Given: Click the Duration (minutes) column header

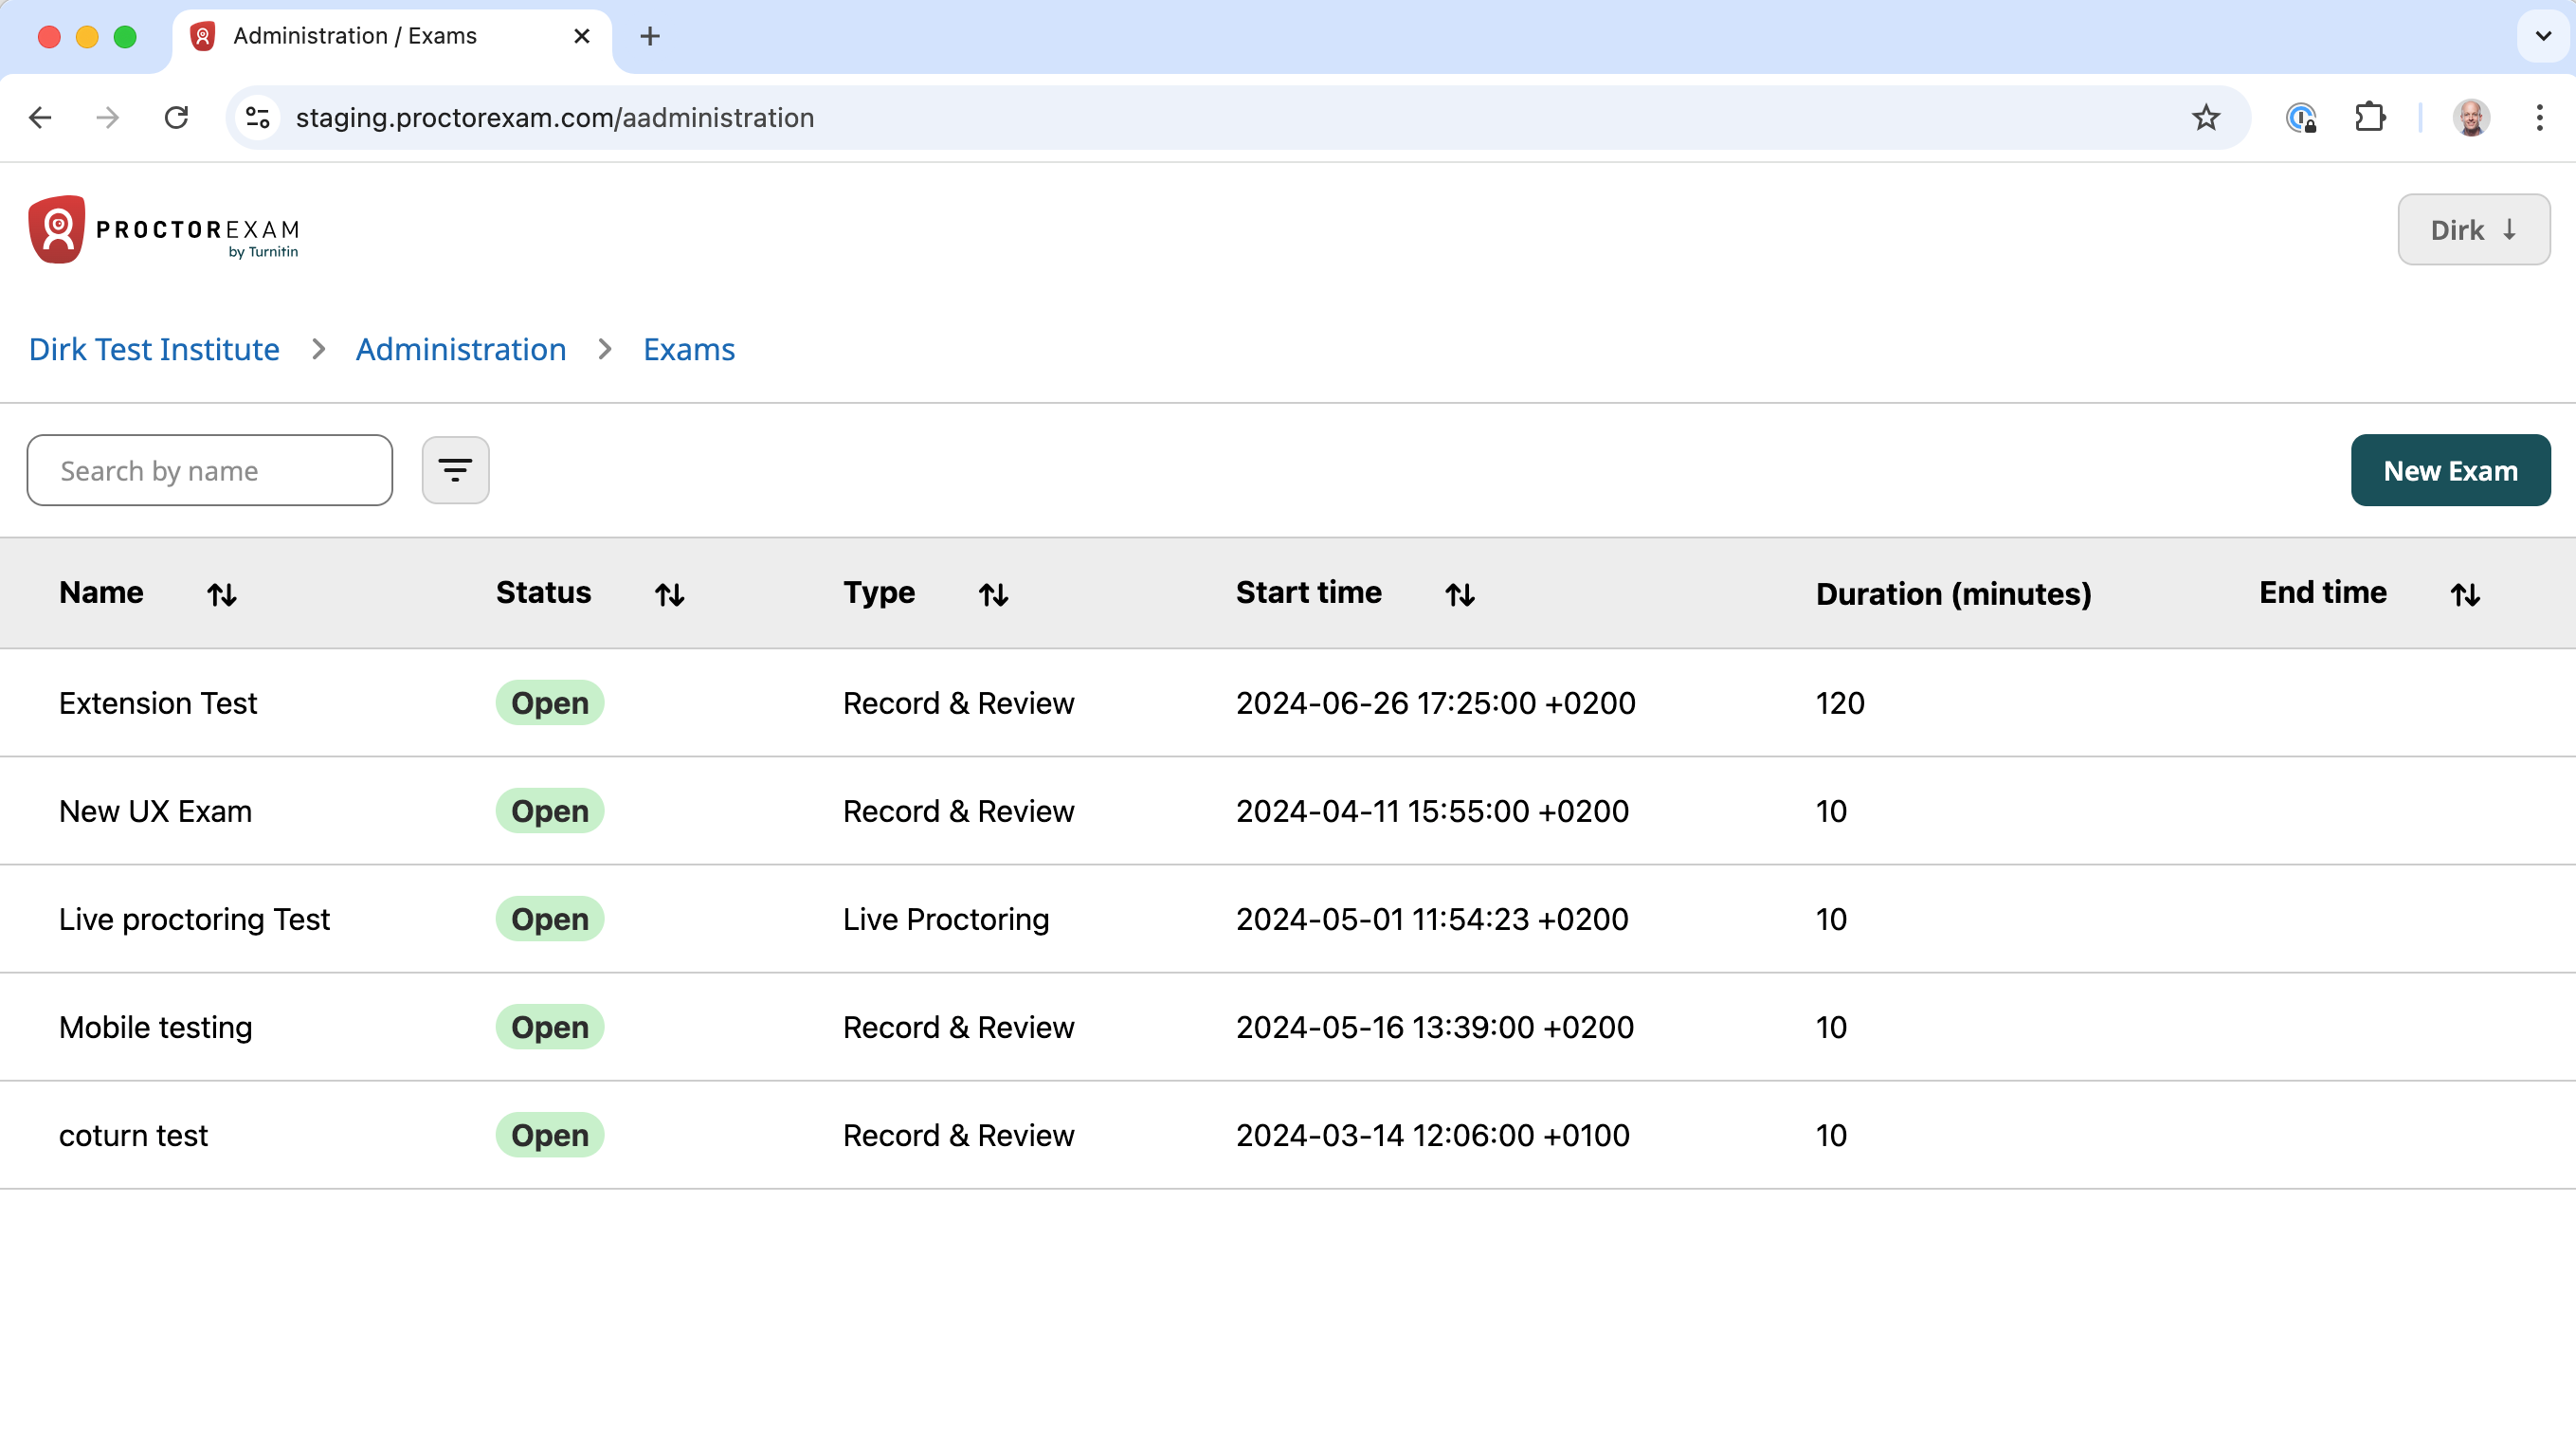Looking at the screenshot, I should click(x=1953, y=594).
